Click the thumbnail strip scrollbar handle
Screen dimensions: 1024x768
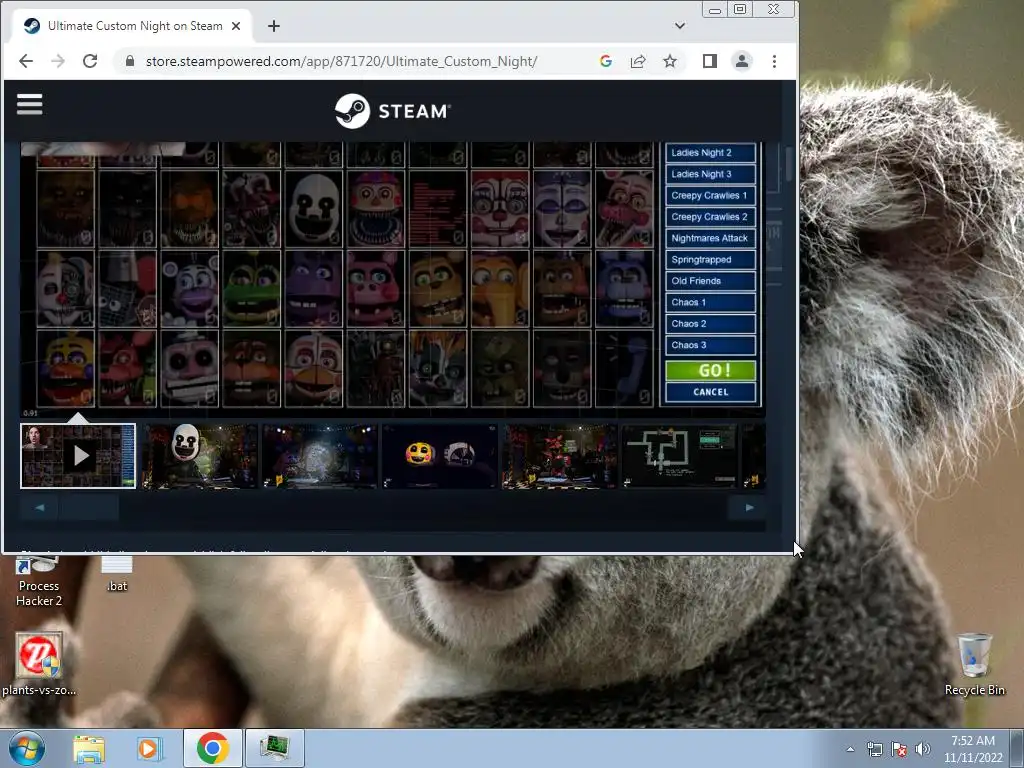[x=89, y=507]
